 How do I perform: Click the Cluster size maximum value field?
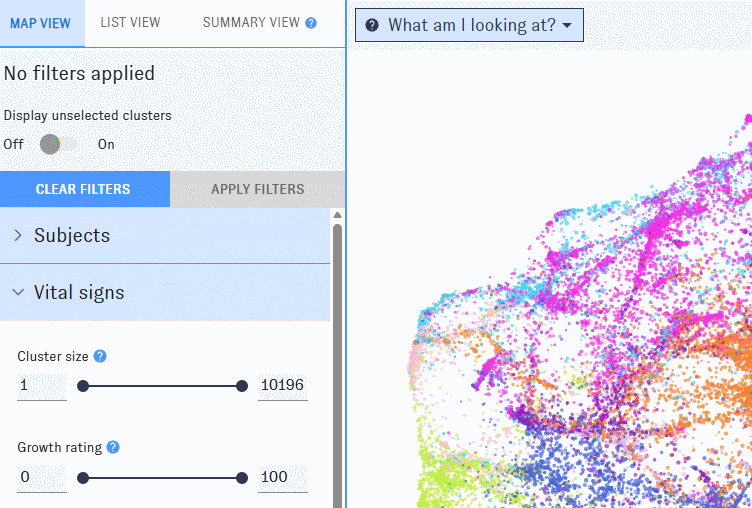pos(282,386)
